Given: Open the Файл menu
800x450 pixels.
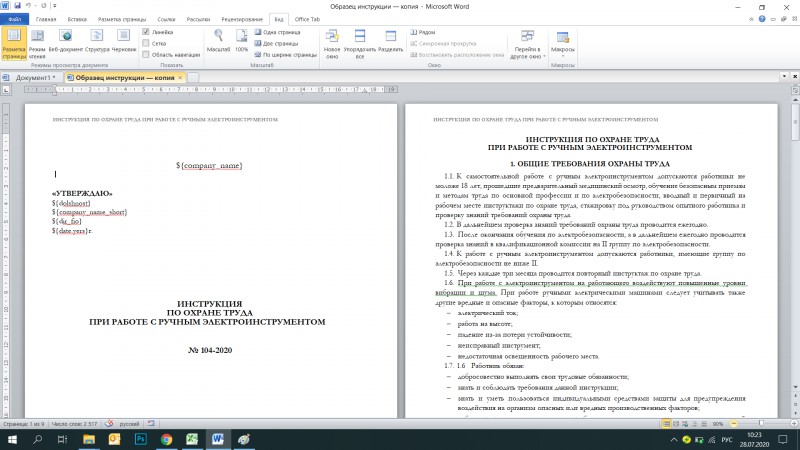Looking at the screenshot, I should pos(15,19).
